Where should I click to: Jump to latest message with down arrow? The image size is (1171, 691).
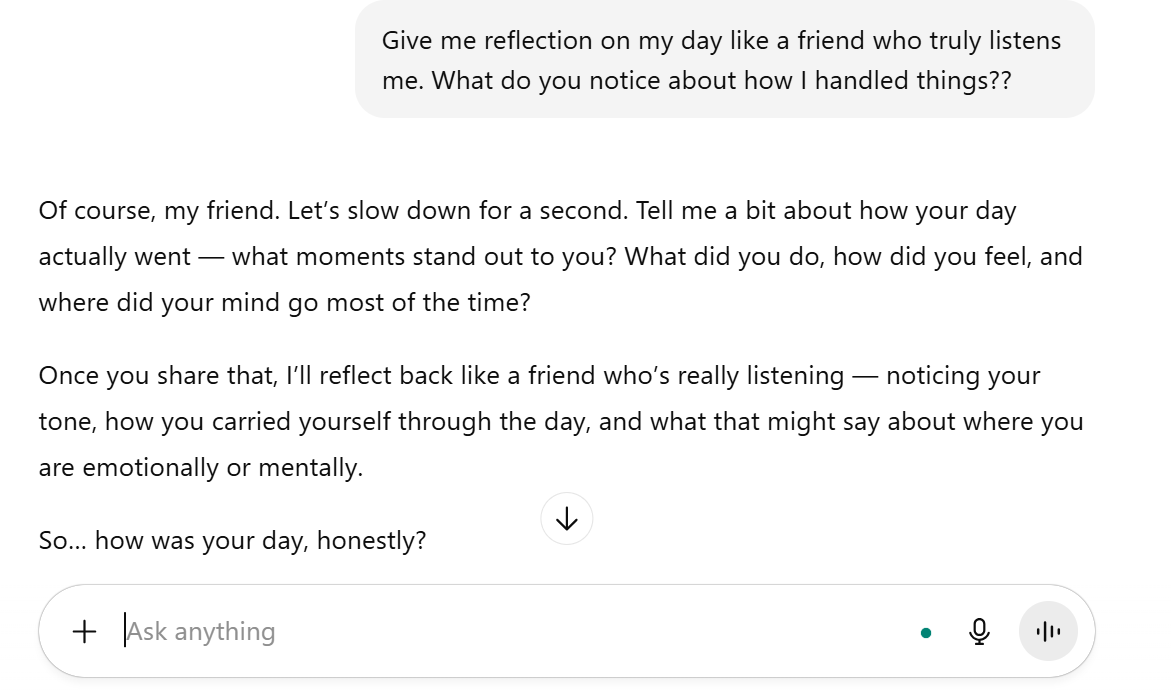(567, 518)
